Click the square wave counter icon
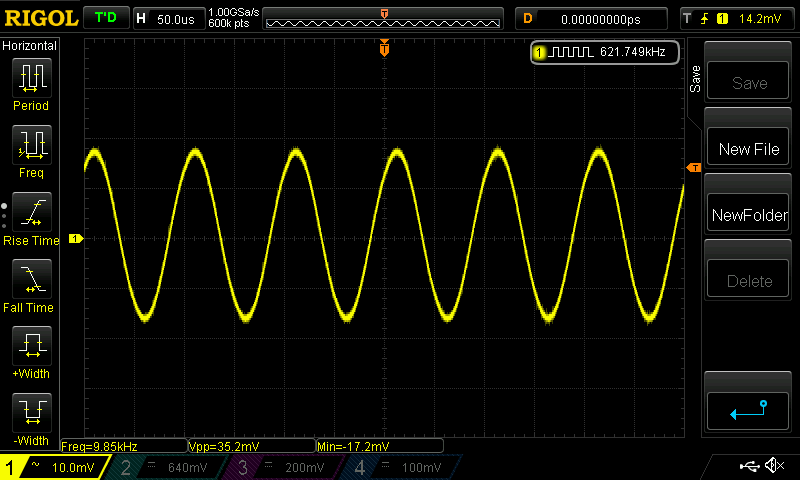Viewport: 800px width, 480px height. (x=570, y=52)
